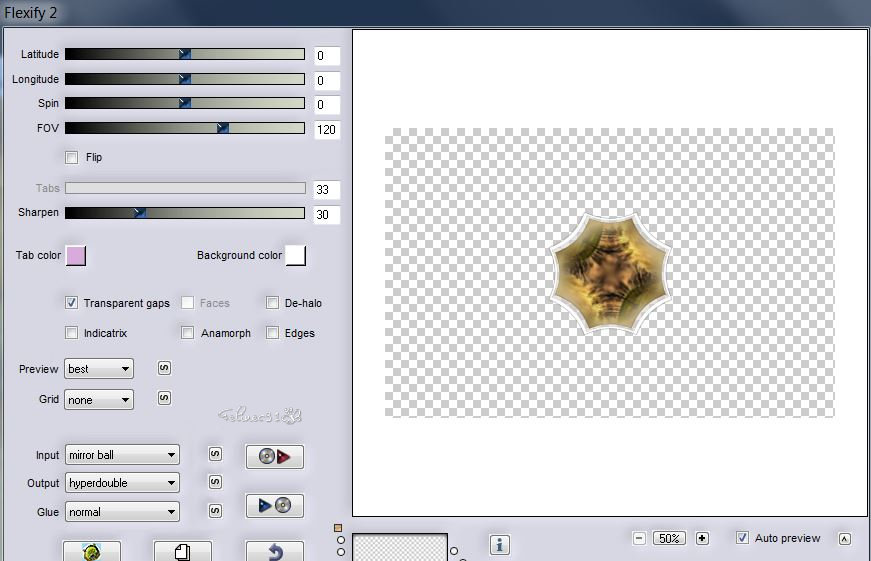This screenshot has height=561, width=871.
Task: Expand the Output dropdown showing hyperdouble
Action: point(122,483)
